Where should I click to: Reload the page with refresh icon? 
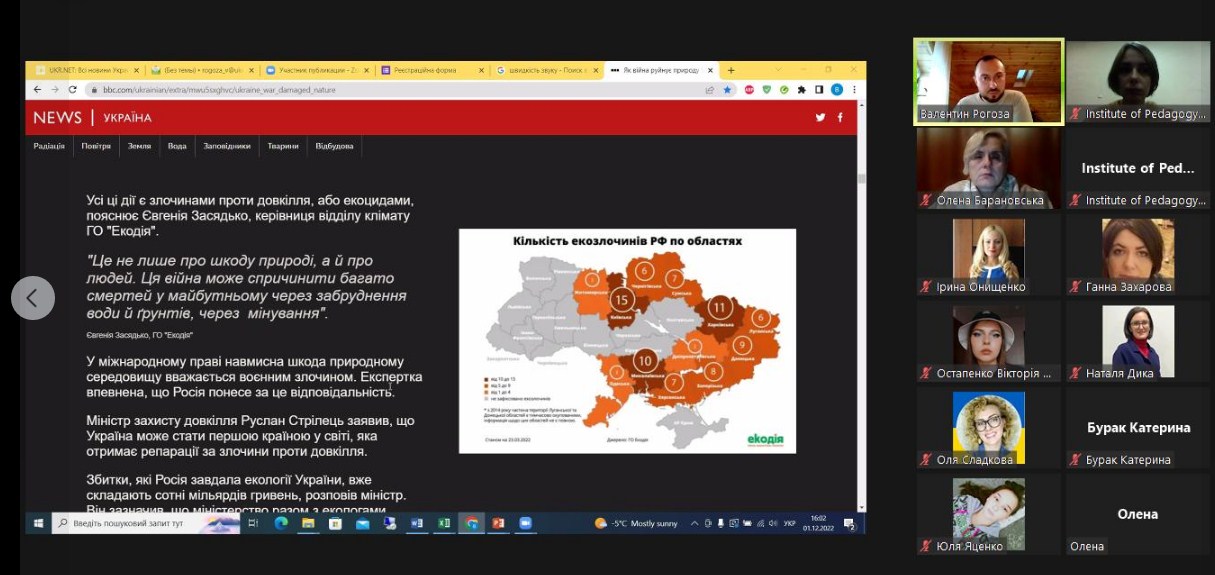point(73,90)
